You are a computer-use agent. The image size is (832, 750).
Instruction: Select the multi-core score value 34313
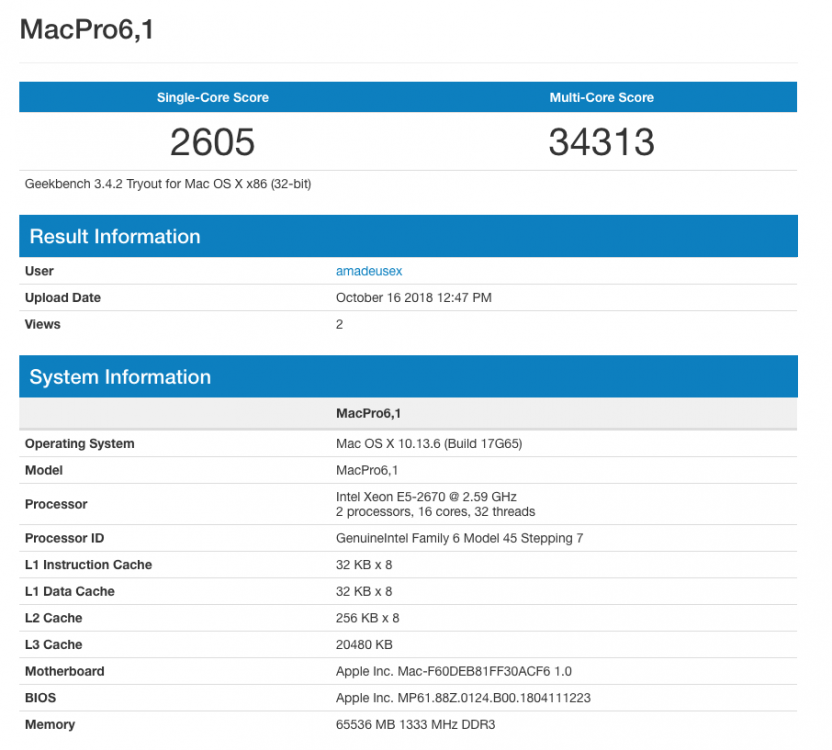click(601, 142)
